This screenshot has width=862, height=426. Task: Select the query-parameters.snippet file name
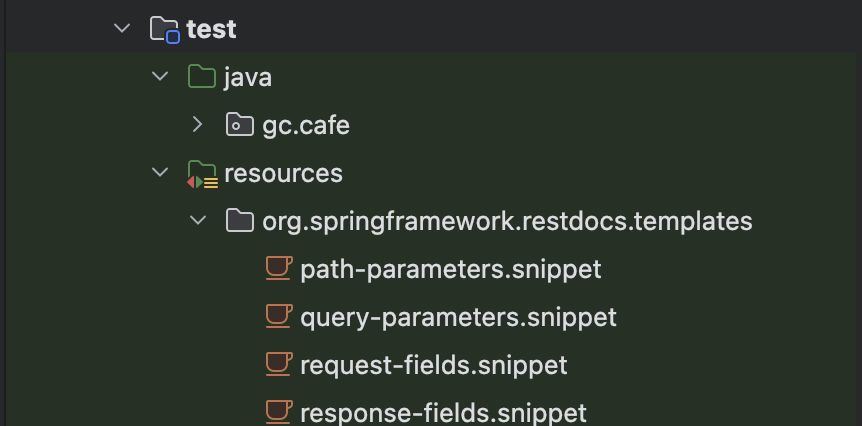click(x=458, y=317)
